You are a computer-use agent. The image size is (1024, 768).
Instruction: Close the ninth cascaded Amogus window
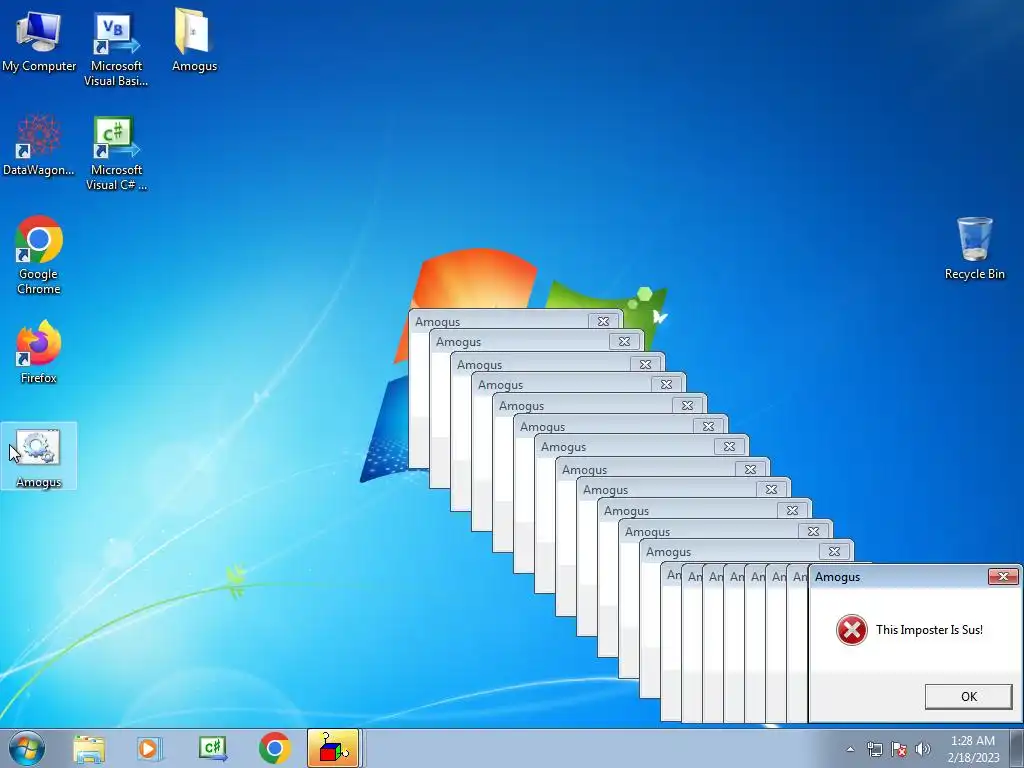(x=771, y=489)
